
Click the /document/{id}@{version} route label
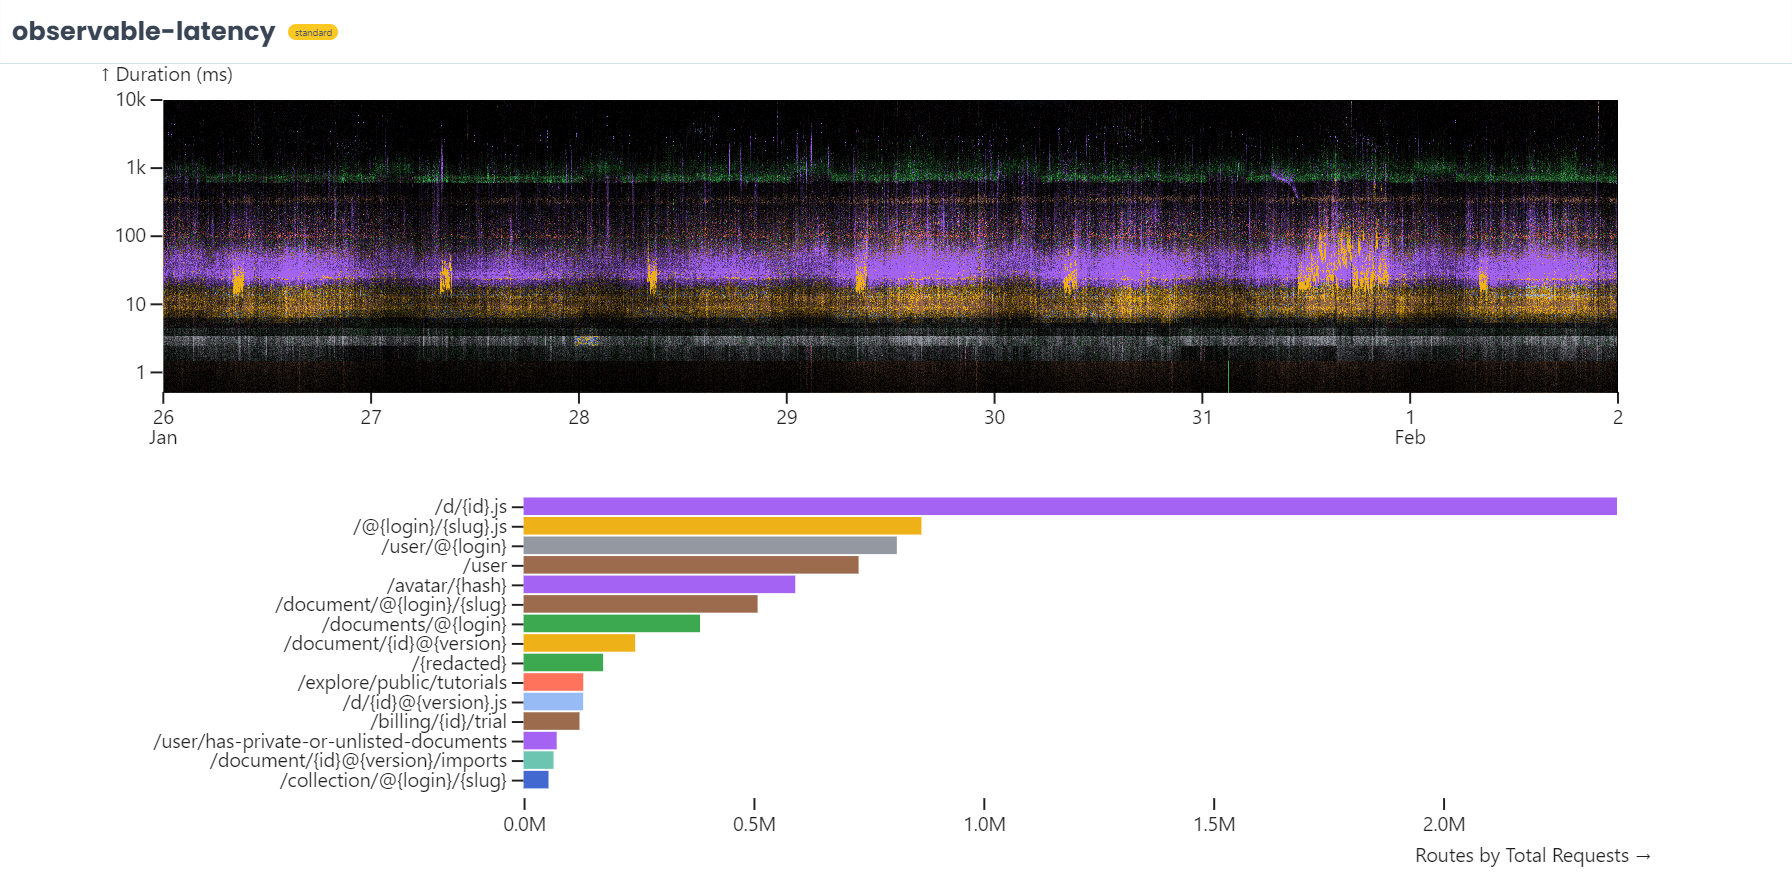coord(395,643)
